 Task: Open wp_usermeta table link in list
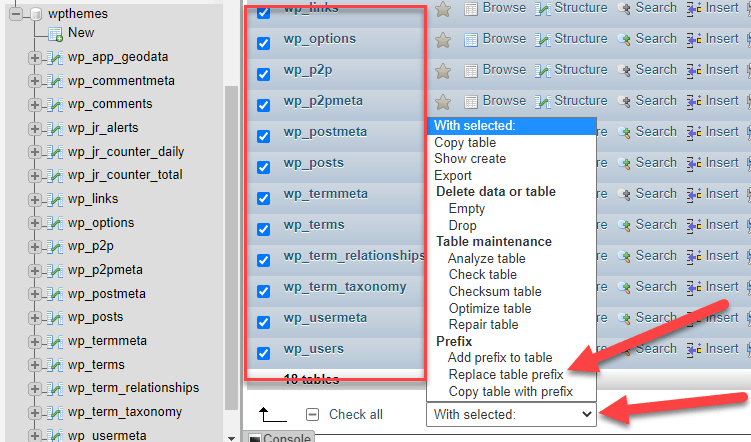point(325,318)
